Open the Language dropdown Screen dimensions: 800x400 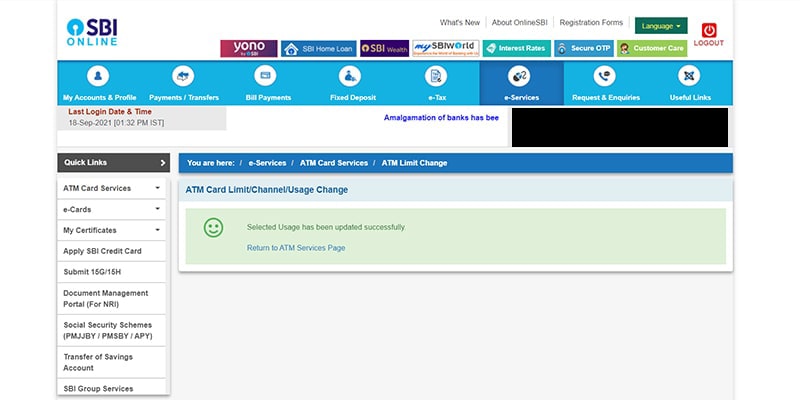point(661,26)
